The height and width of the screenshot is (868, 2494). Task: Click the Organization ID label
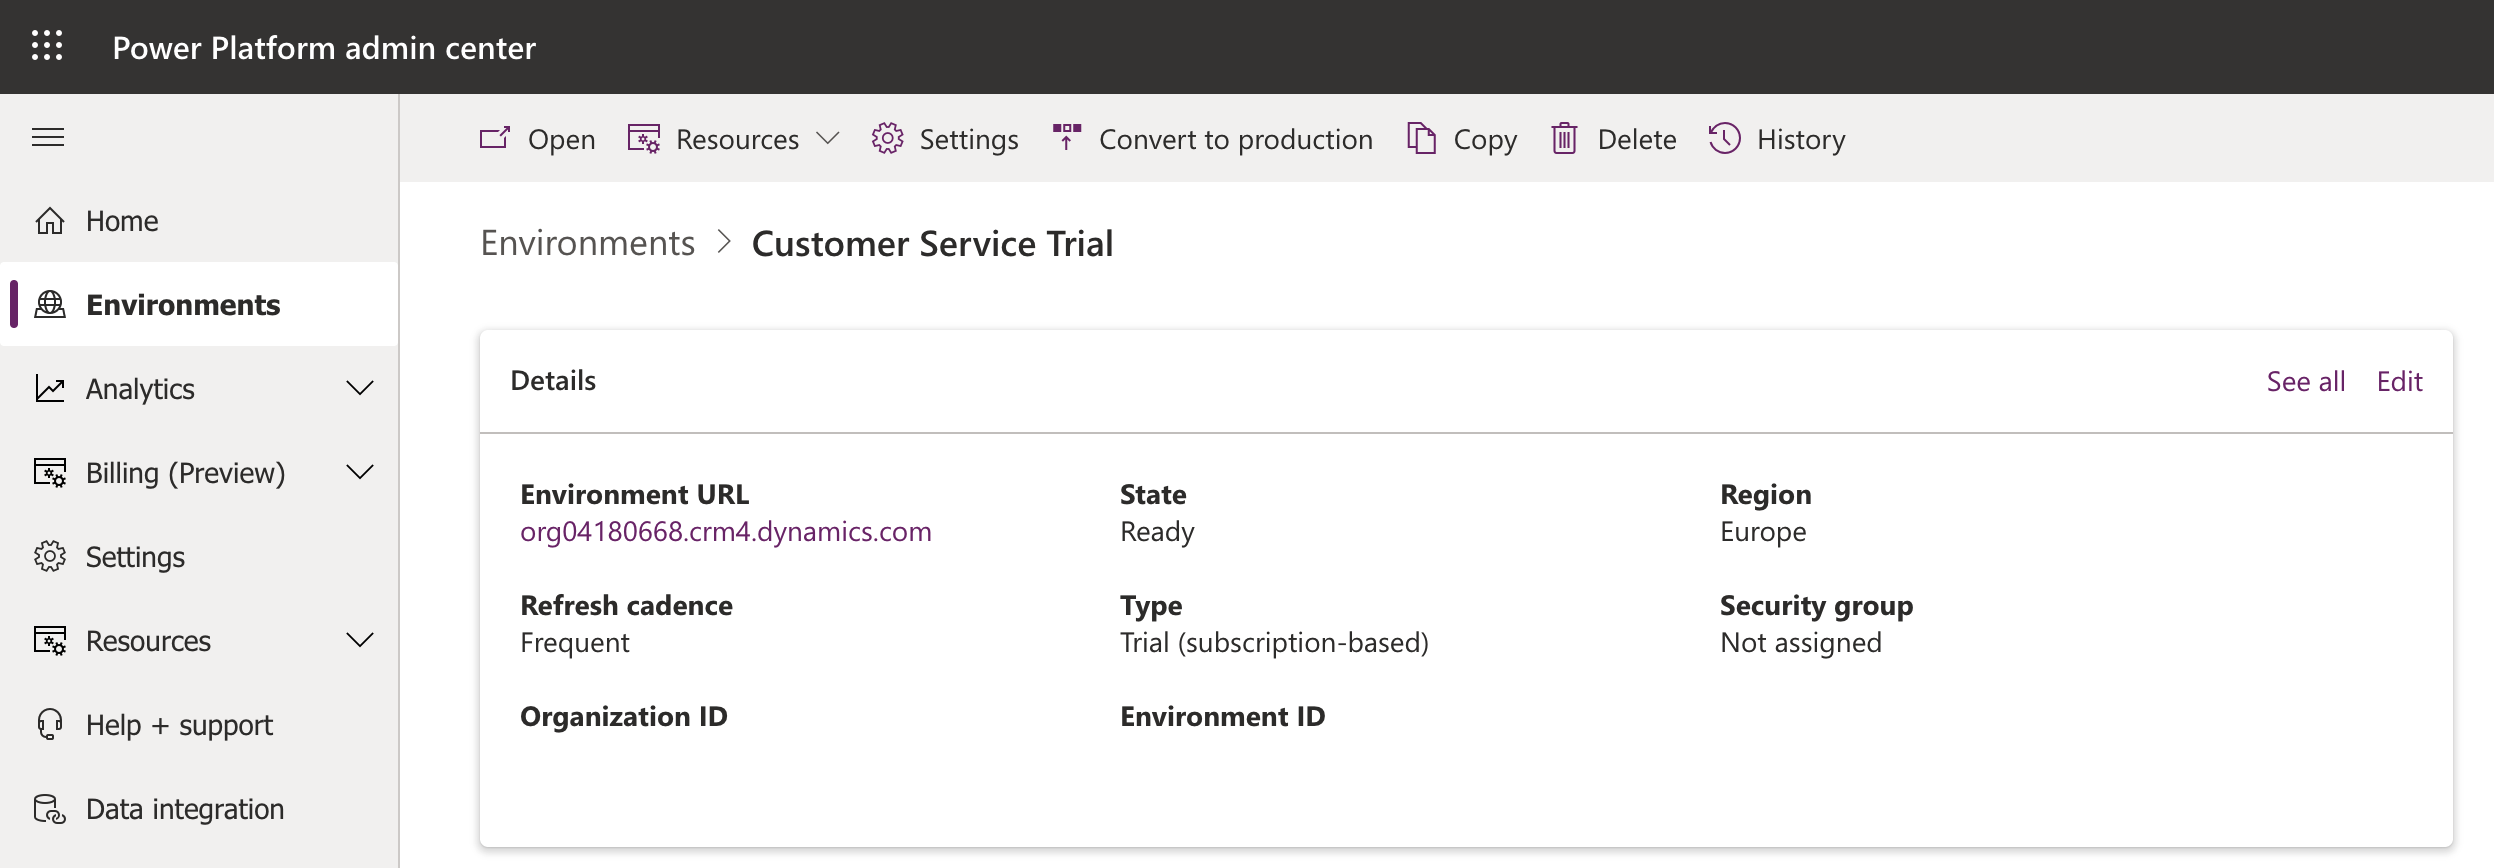click(624, 716)
